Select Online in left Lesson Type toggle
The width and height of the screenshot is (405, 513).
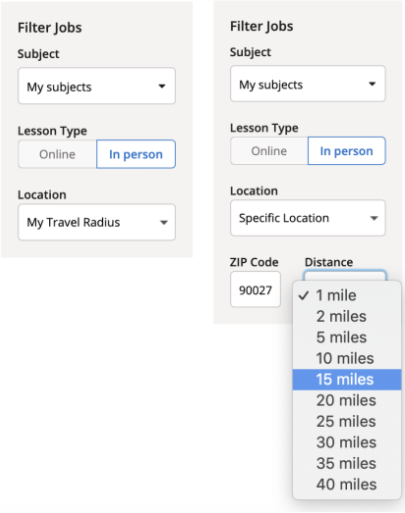(x=57, y=154)
